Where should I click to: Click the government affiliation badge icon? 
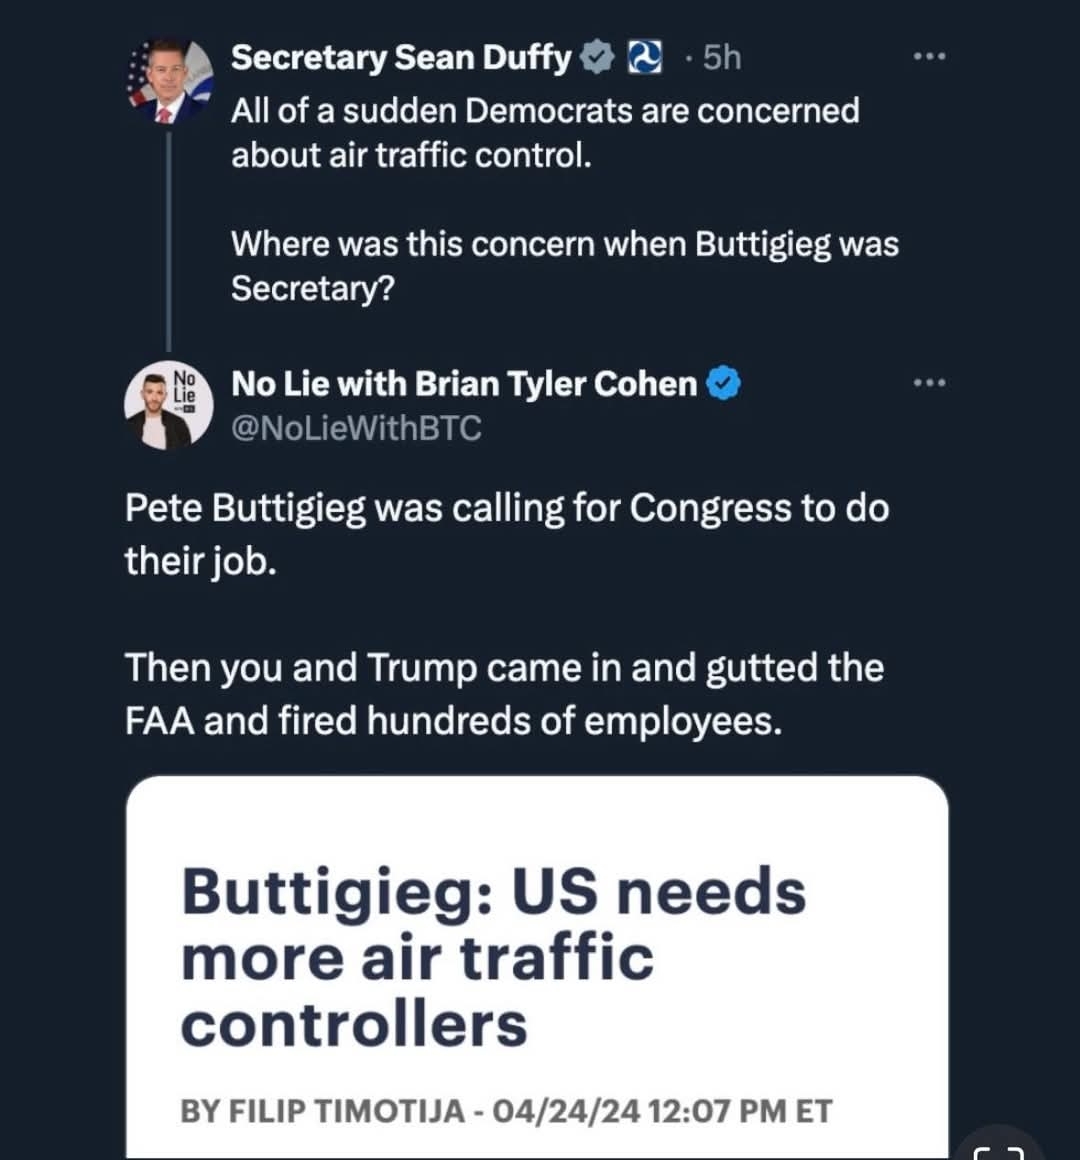(x=645, y=58)
